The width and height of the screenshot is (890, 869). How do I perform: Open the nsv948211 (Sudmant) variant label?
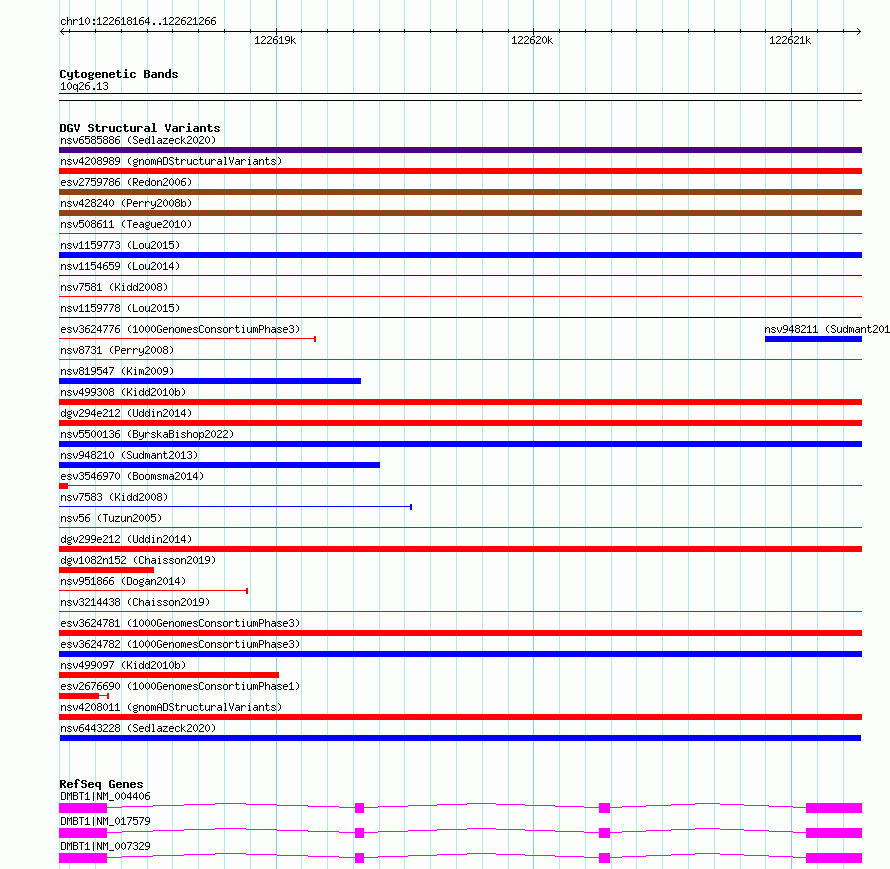tap(827, 329)
